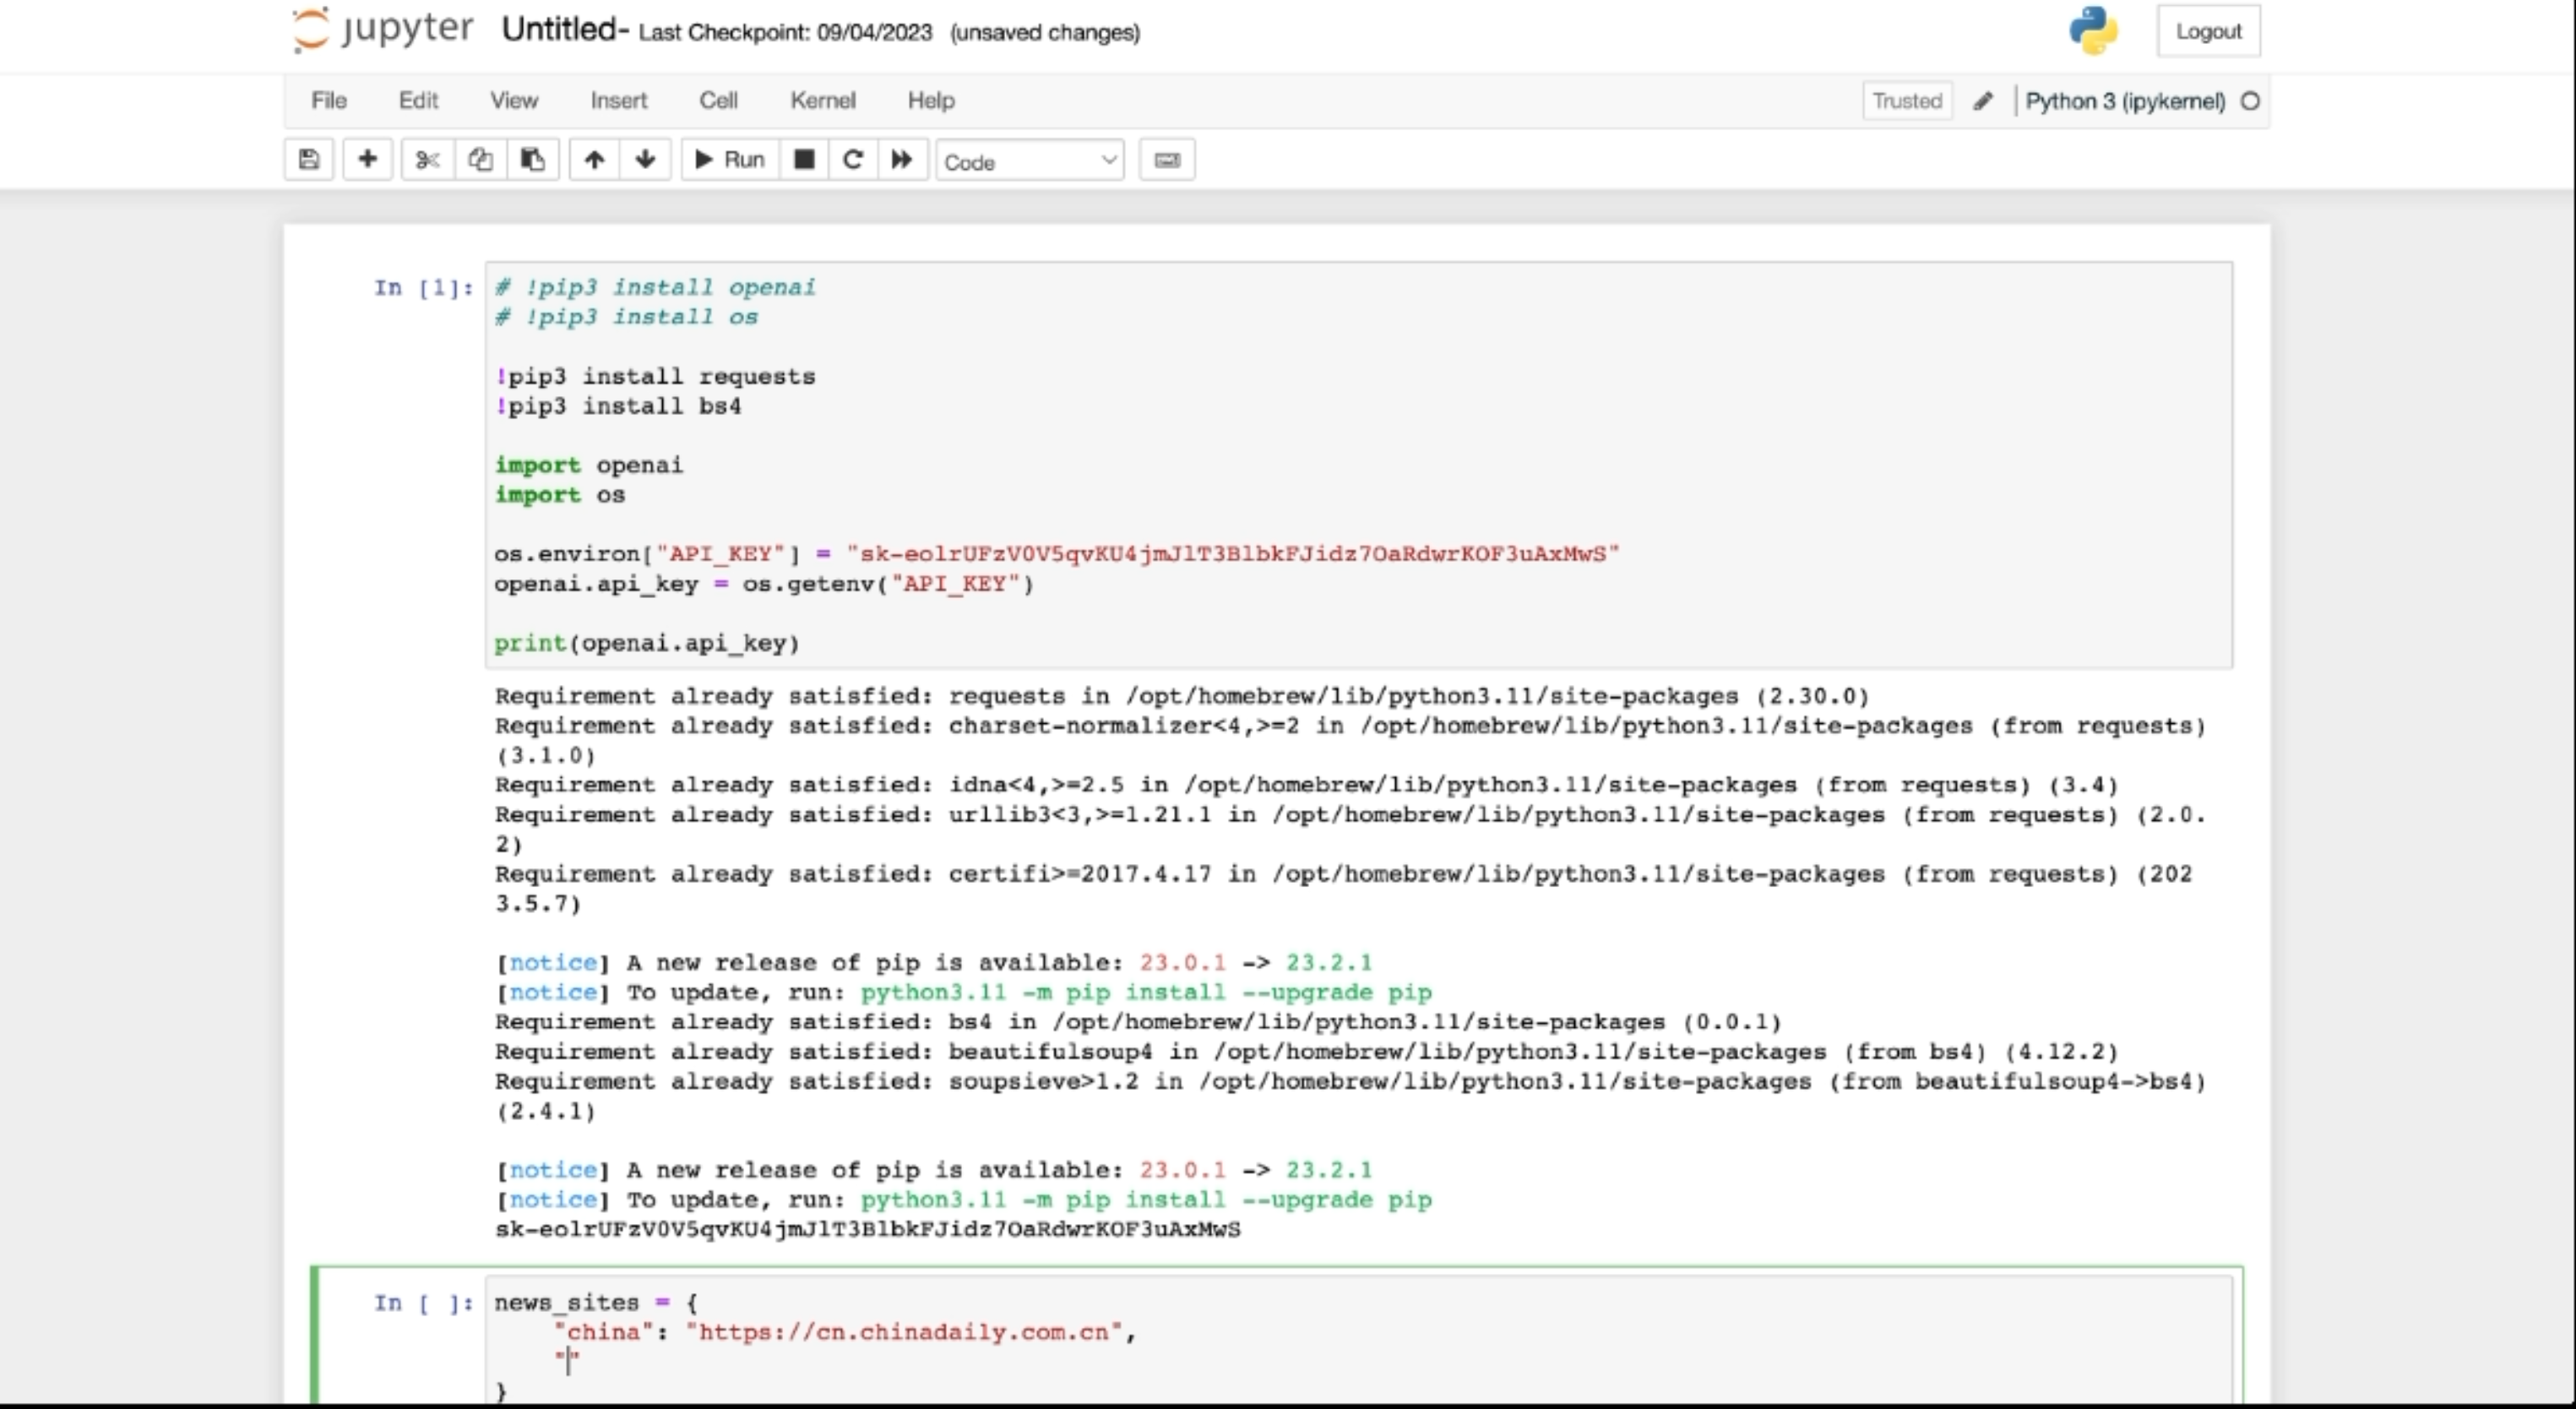
Task: Click the Logout button
Action: pos(2208,32)
